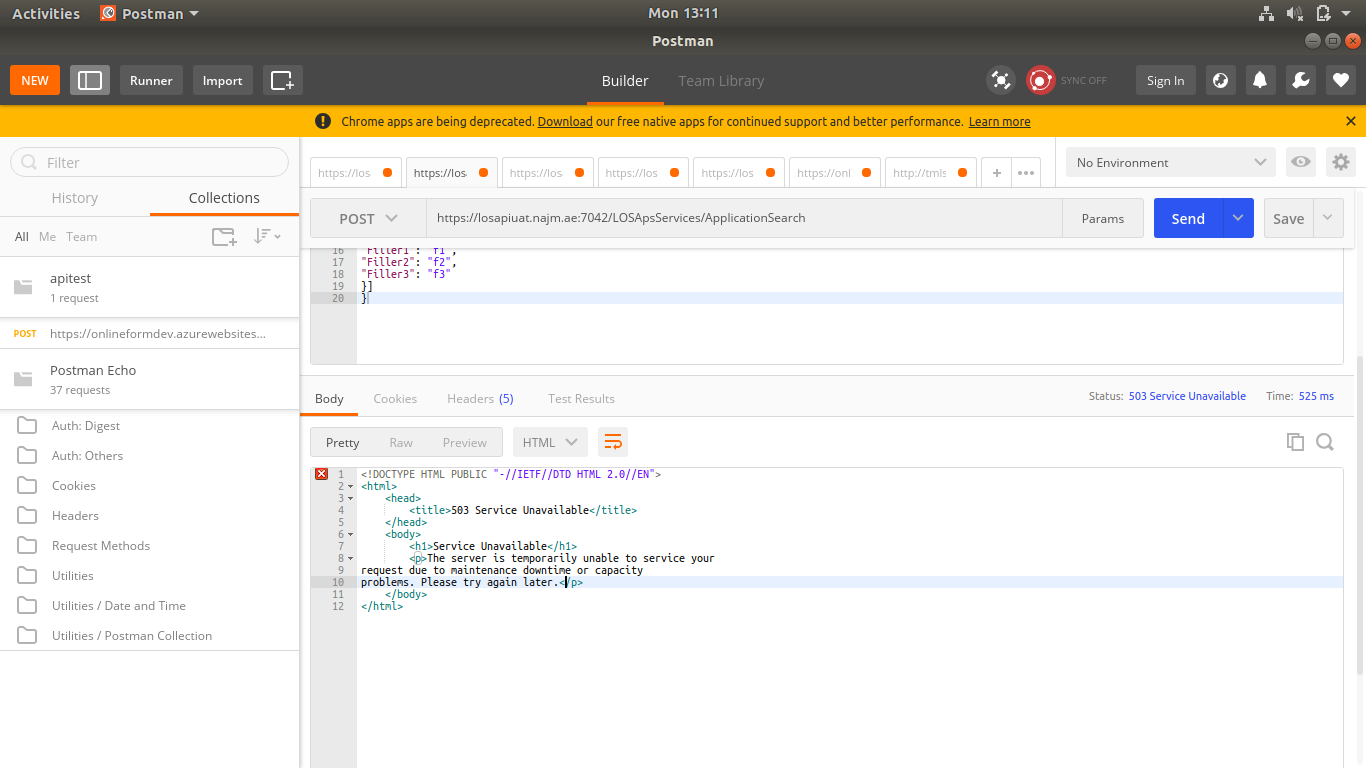Click the environment quick look eye icon

[x=1300, y=162]
